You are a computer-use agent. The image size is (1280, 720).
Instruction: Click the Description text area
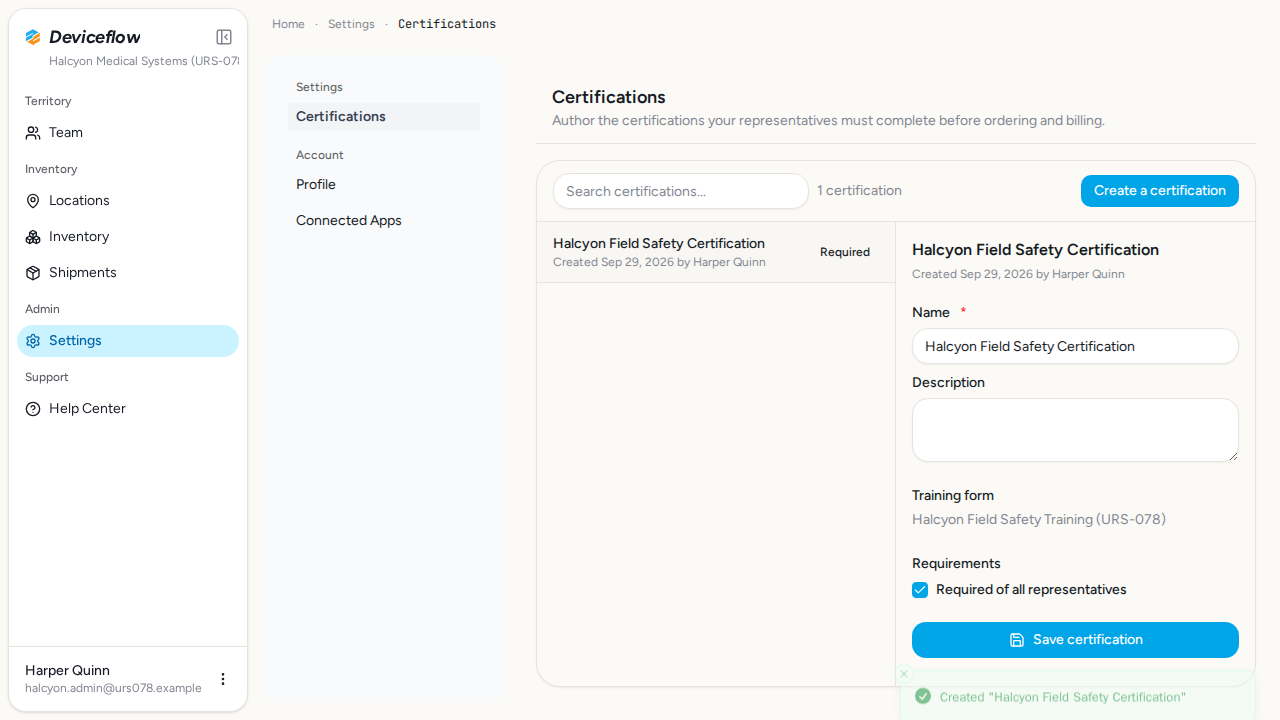tap(1075, 430)
